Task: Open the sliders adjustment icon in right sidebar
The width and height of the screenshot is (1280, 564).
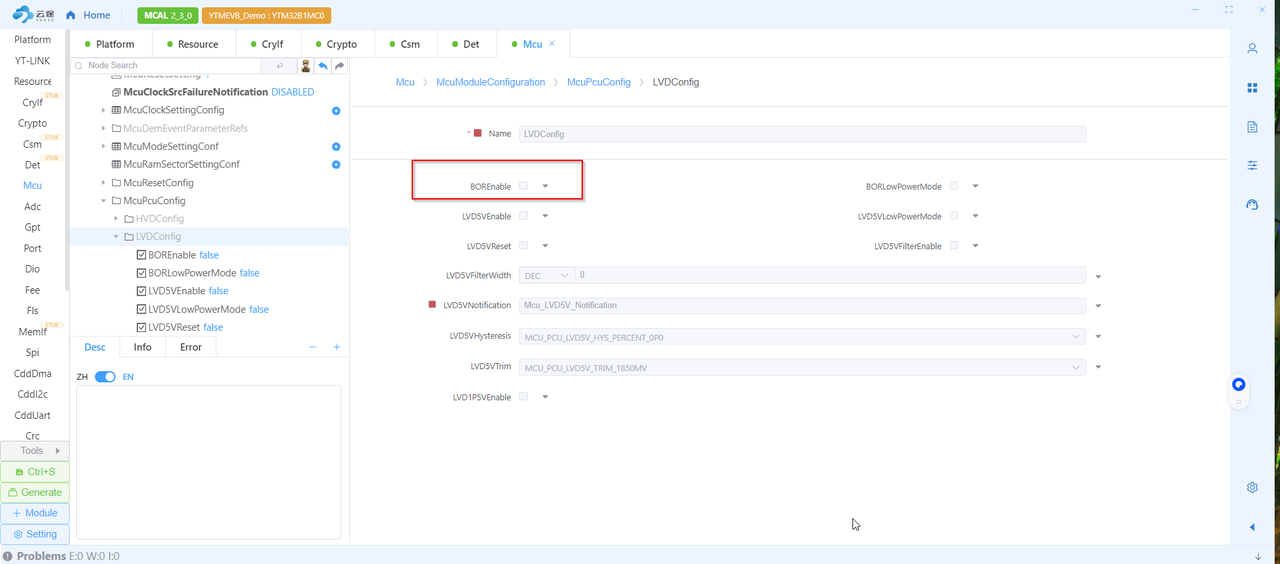Action: pyautogui.click(x=1252, y=165)
